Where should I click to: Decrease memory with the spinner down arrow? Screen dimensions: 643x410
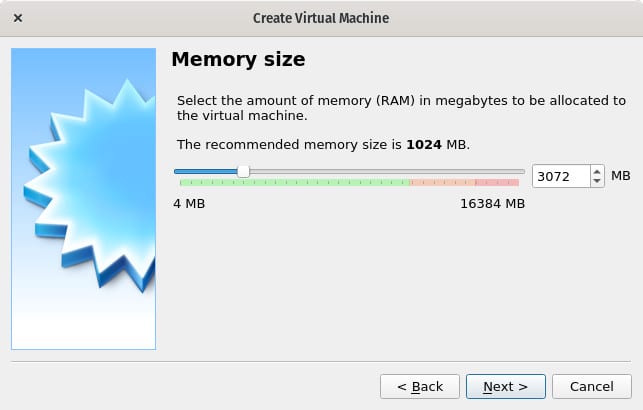pyautogui.click(x=597, y=181)
